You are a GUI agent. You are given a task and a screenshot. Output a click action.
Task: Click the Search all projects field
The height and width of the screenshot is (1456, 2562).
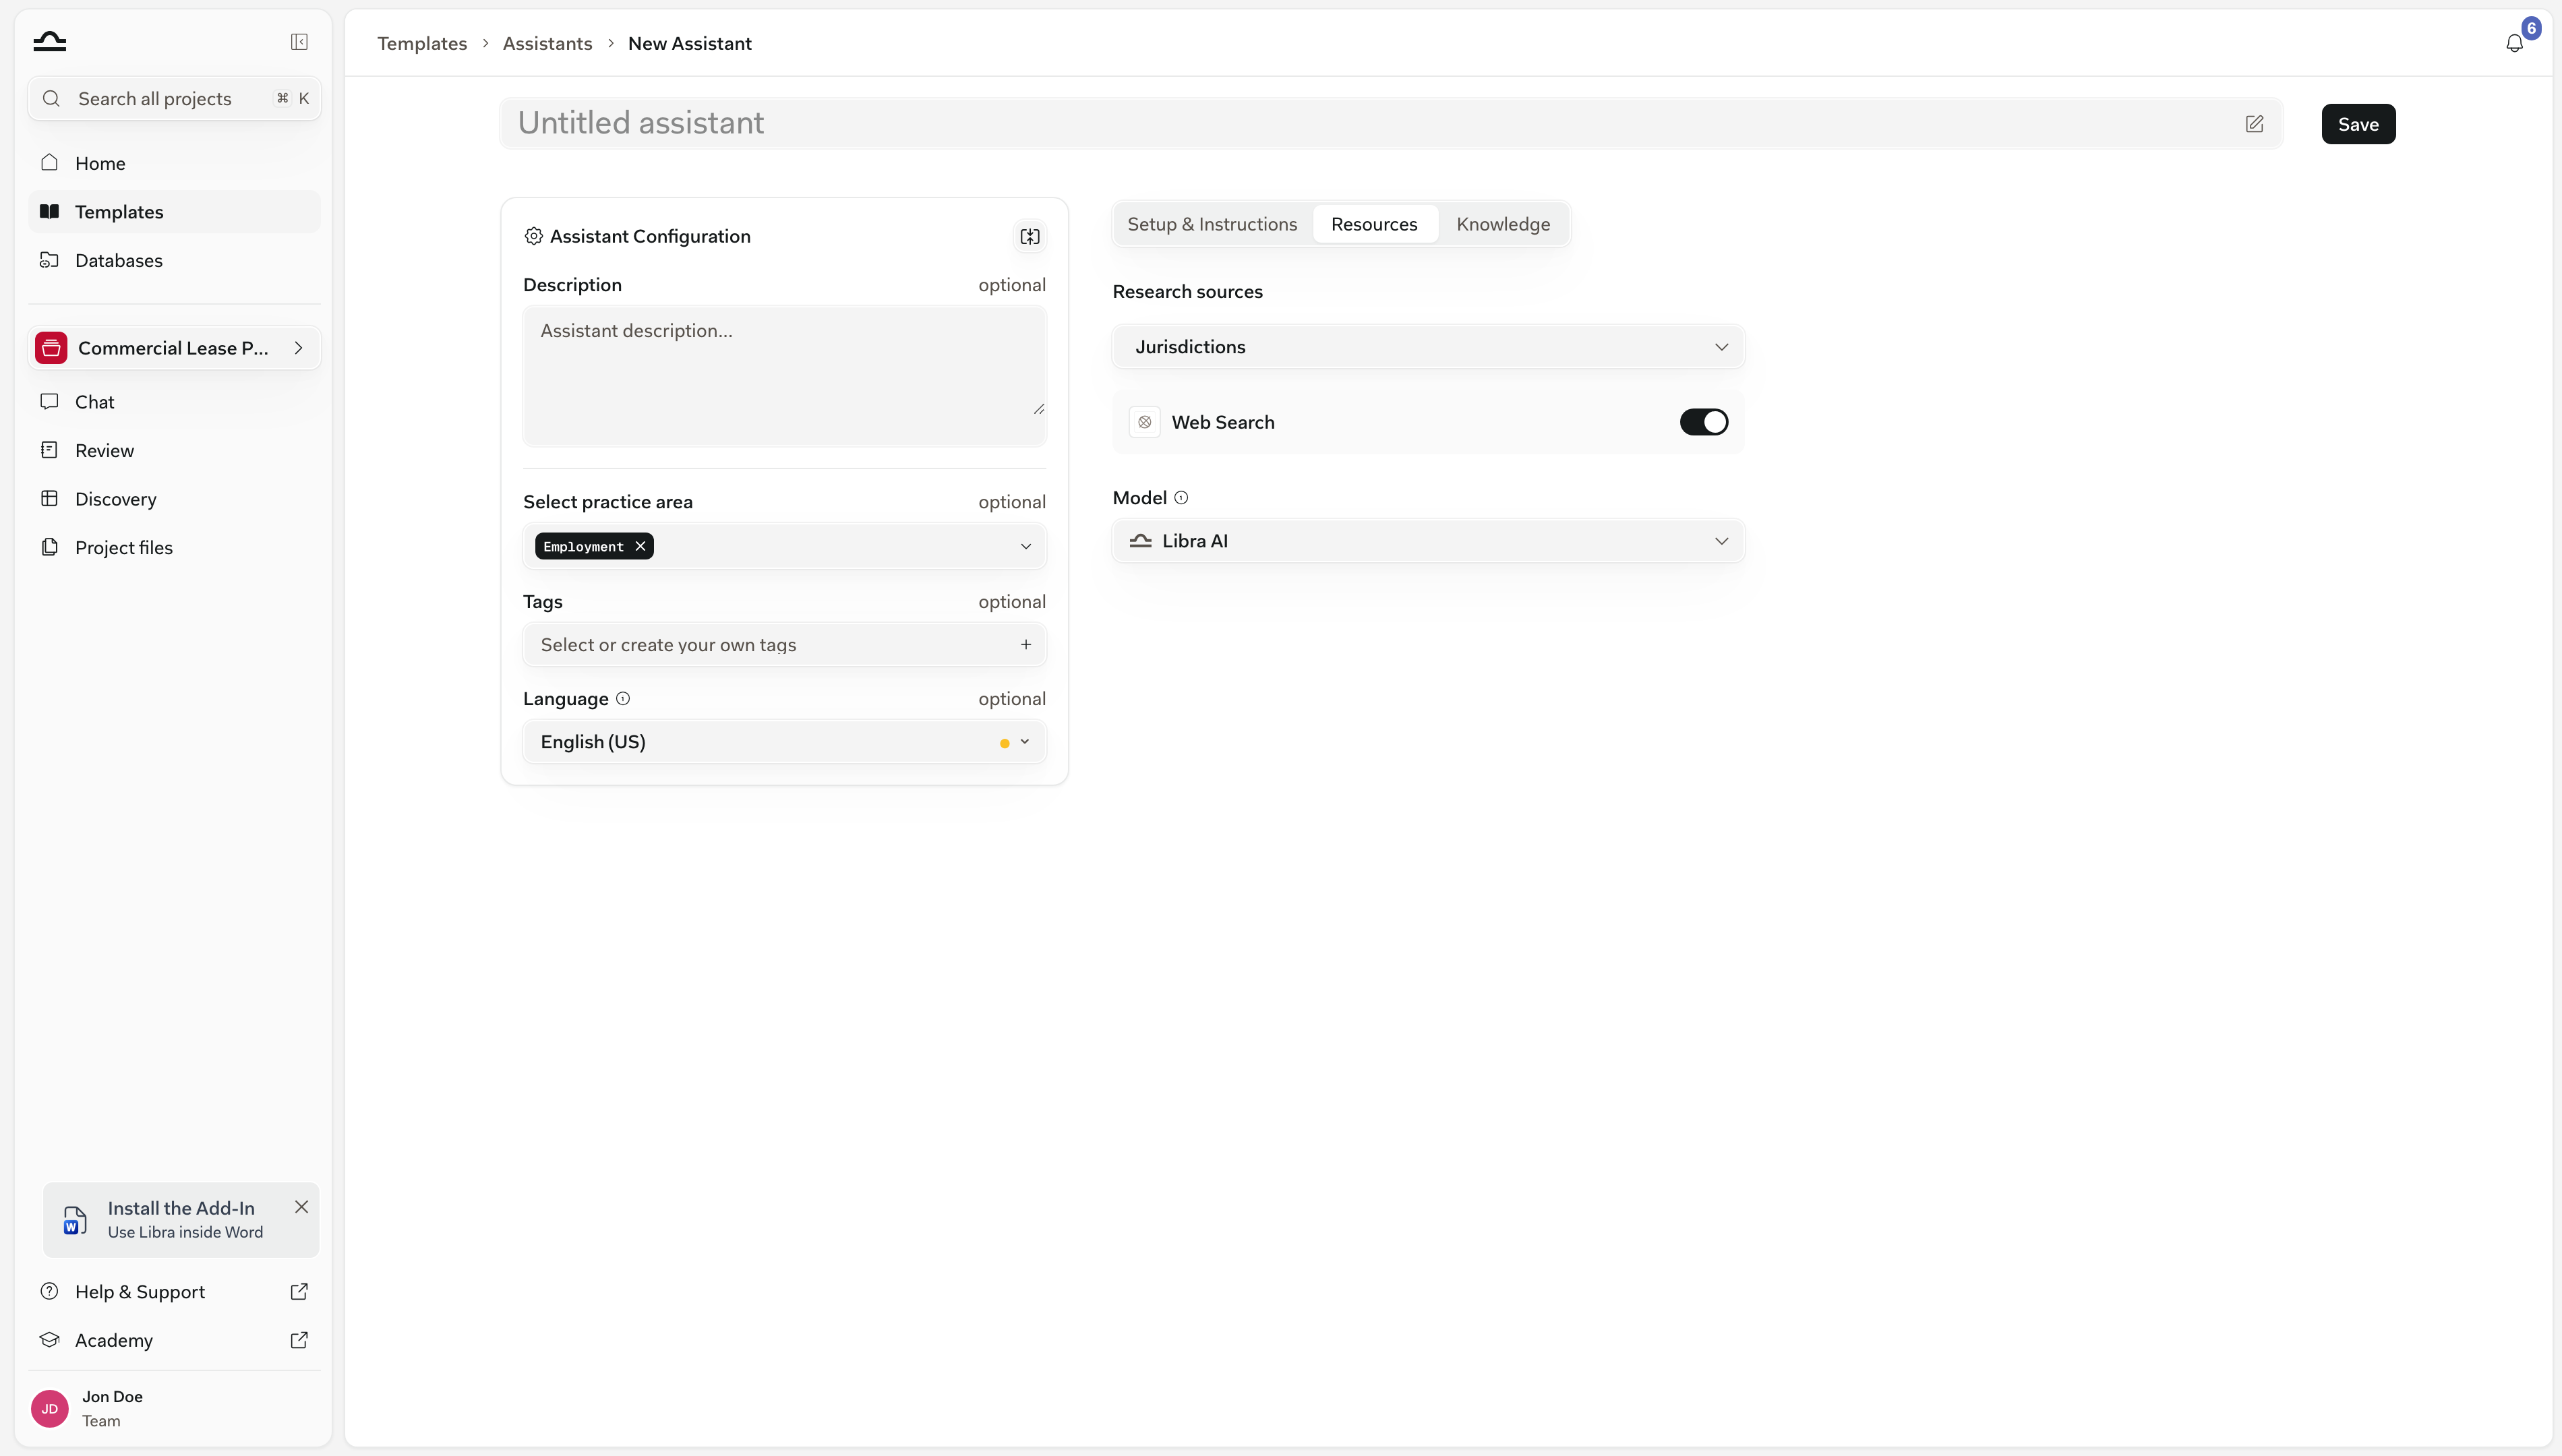point(174,98)
